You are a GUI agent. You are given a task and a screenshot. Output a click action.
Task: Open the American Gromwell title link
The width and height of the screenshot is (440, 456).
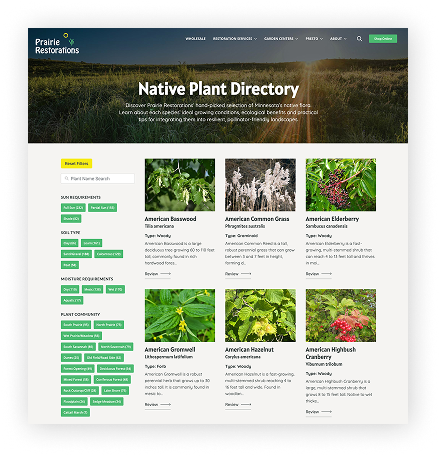point(170,350)
